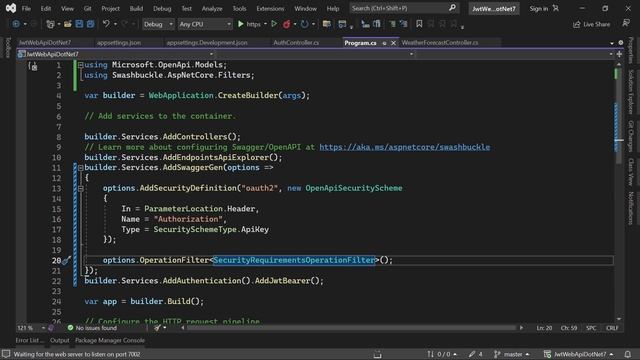Click the JwtWe...otNet7 solution name button
640x360 pixels.
tap(494, 8)
